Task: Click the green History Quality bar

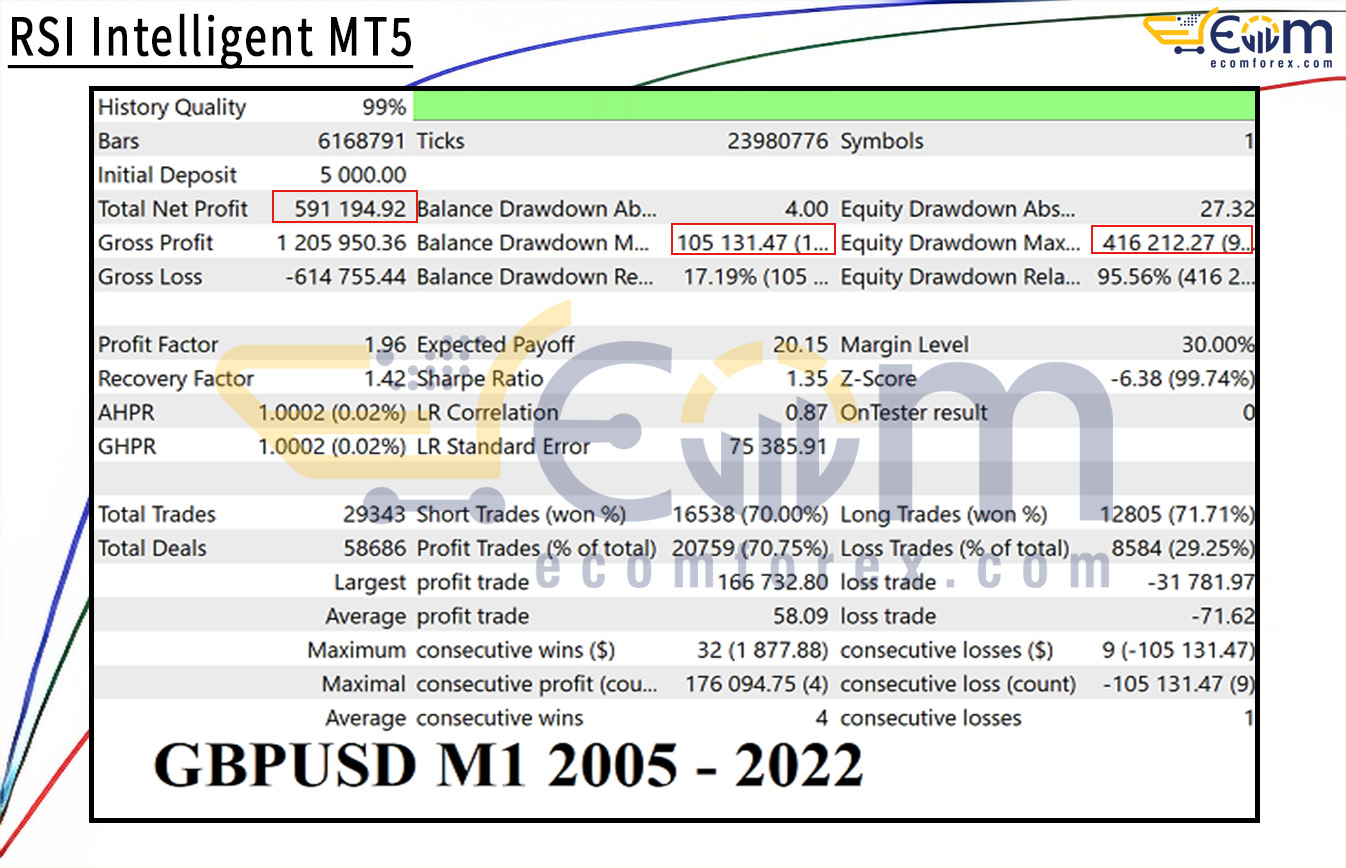Action: click(x=833, y=107)
